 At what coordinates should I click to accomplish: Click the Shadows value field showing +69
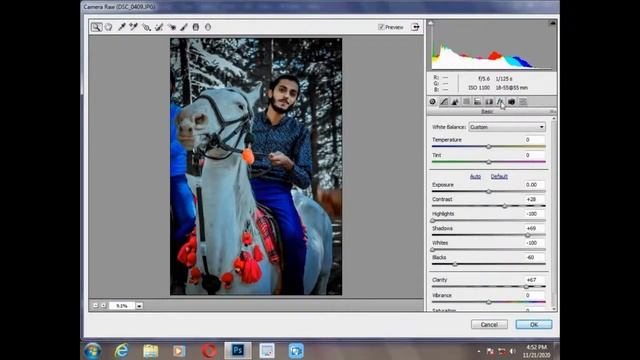(534, 228)
